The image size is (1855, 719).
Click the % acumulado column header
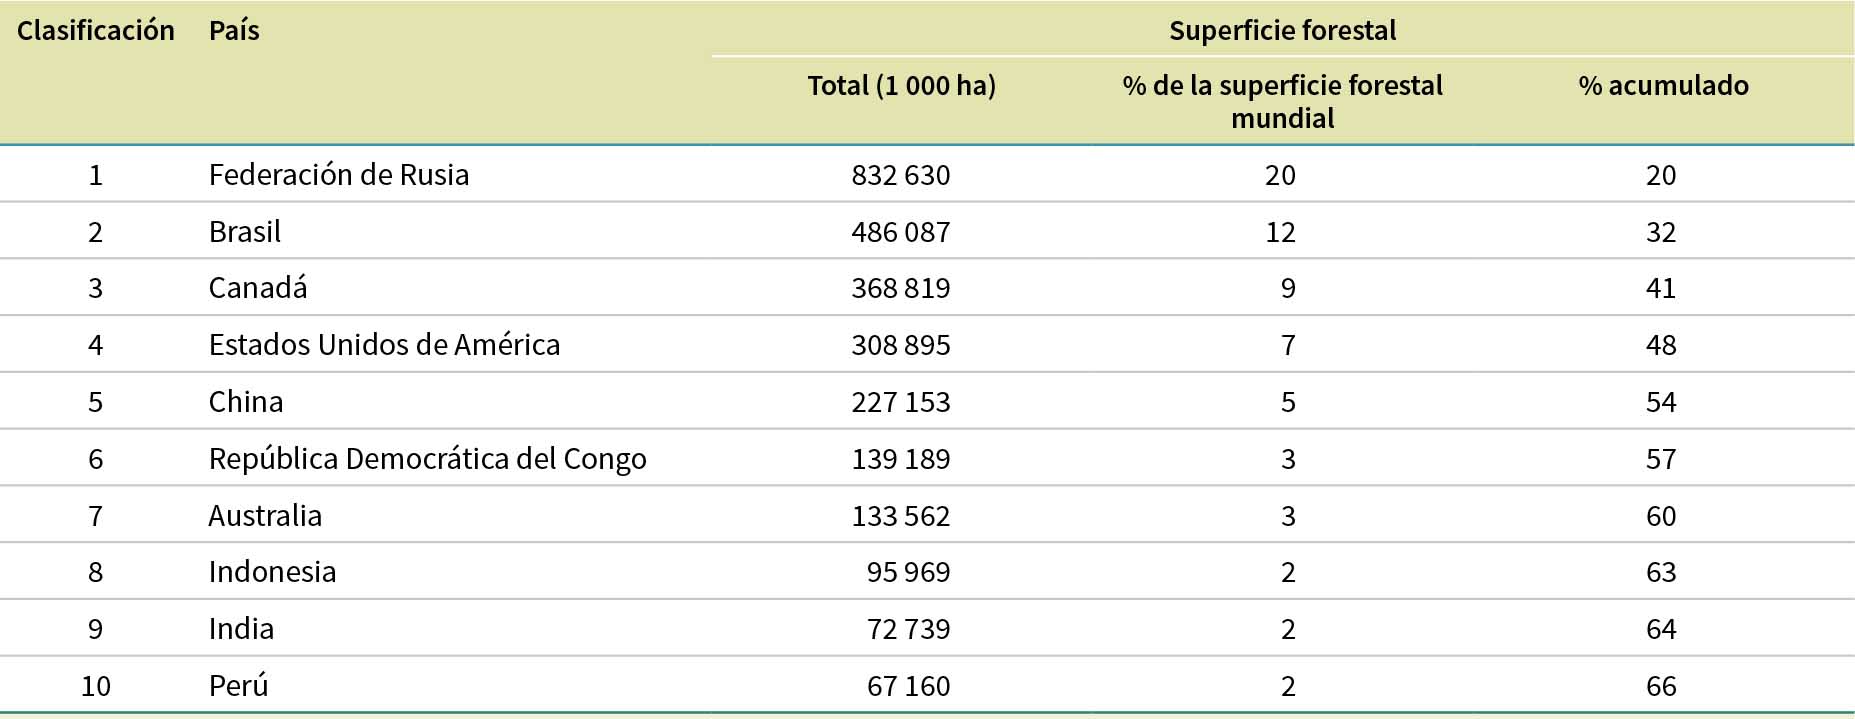tap(1663, 86)
